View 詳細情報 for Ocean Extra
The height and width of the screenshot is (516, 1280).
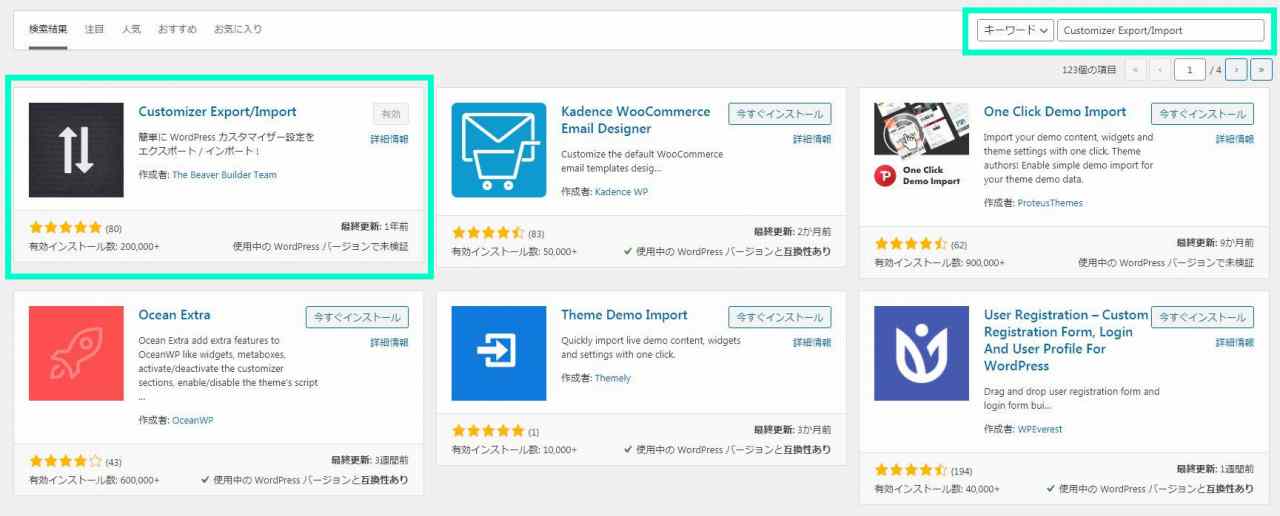pos(389,342)
